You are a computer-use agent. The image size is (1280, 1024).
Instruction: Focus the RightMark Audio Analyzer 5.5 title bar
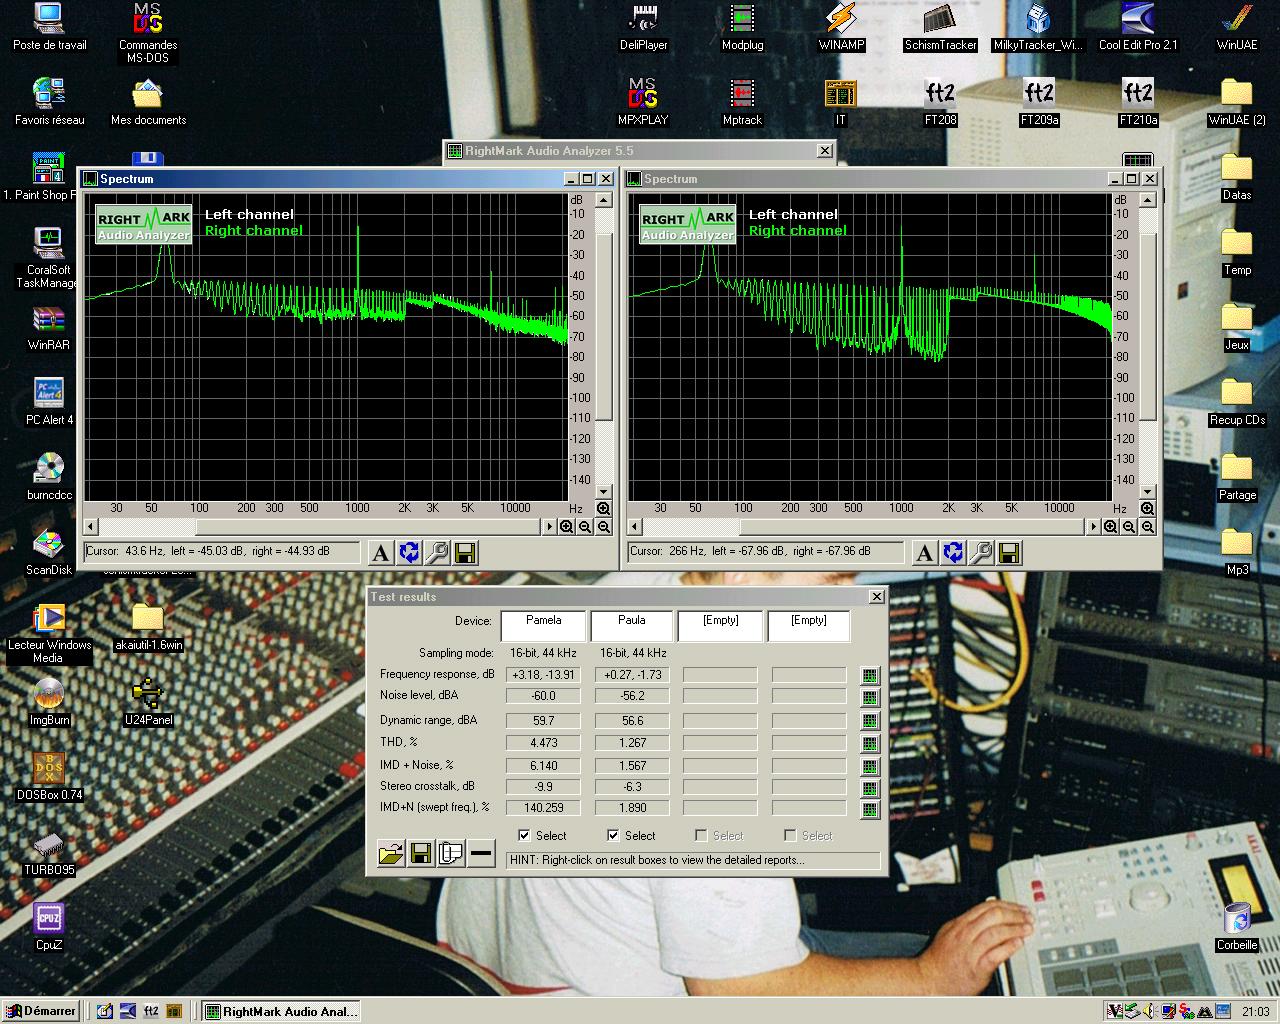coord(638,151)
